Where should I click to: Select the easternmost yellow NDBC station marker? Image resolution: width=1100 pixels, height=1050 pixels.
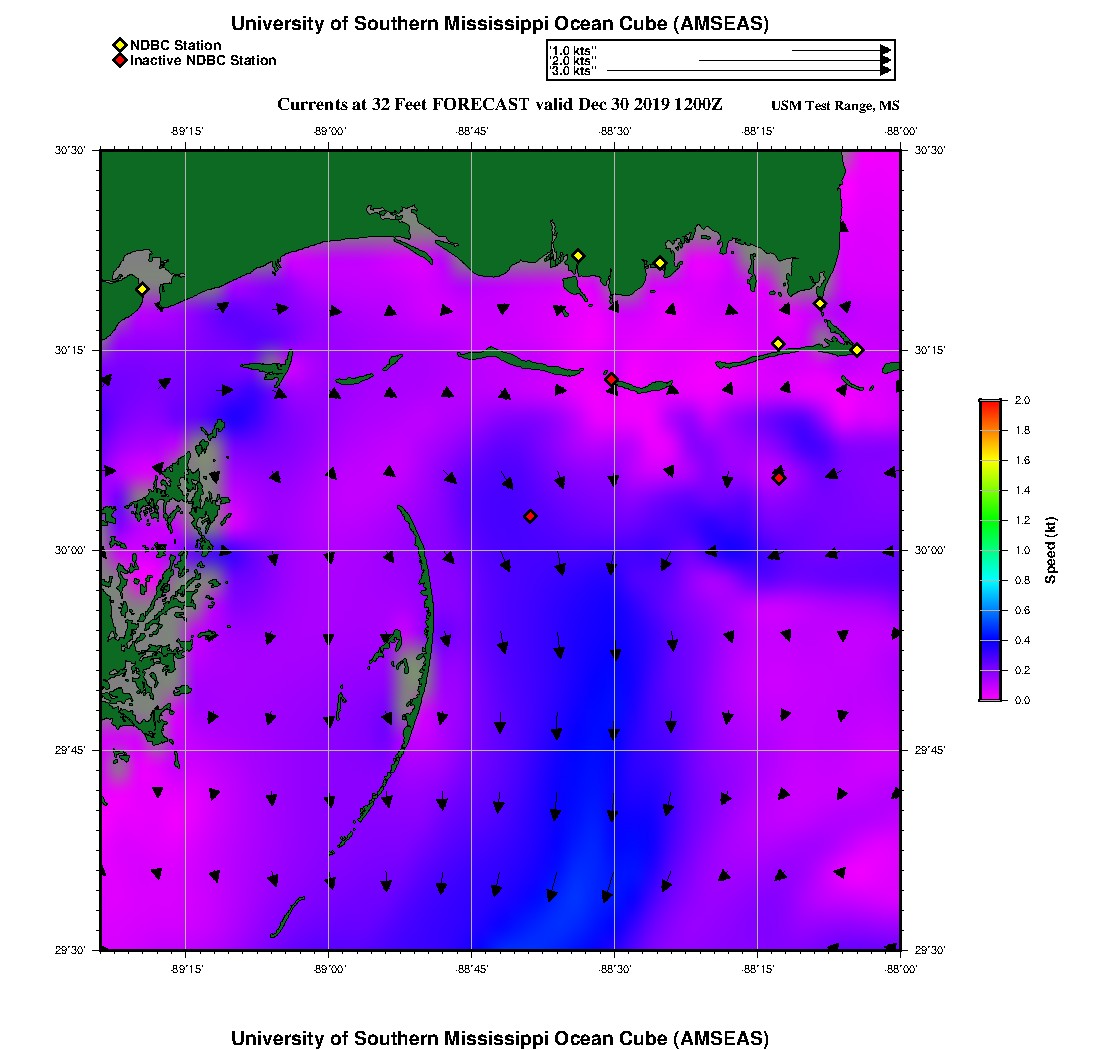coord(857,349)
